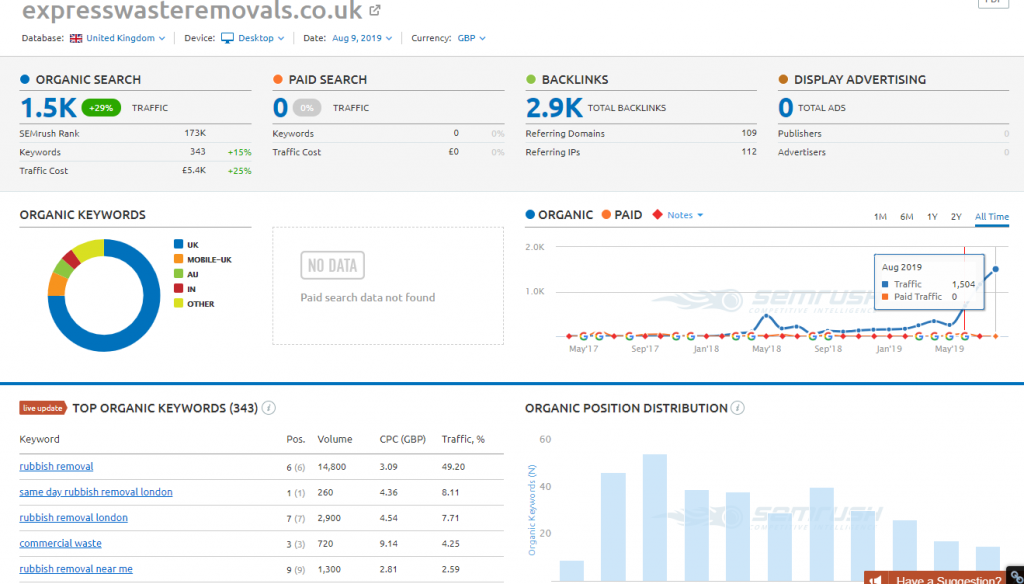Click the Traffic, % column header
Image resolution: width=1024 pixels, height=584 pixels.
click(x=463, y=439)
